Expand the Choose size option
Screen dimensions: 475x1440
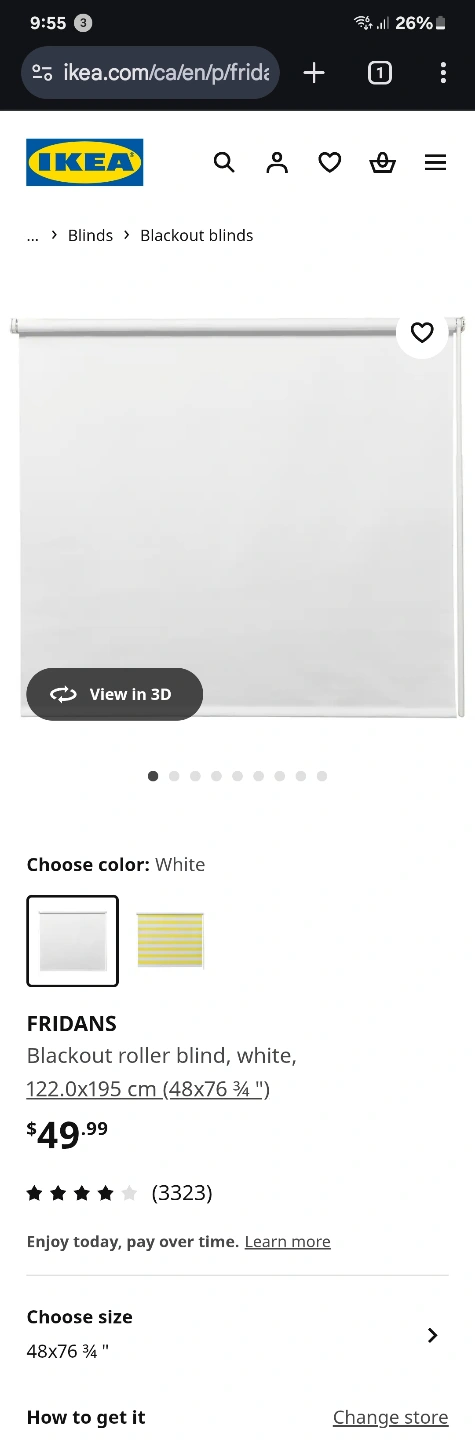[237, 1335]
